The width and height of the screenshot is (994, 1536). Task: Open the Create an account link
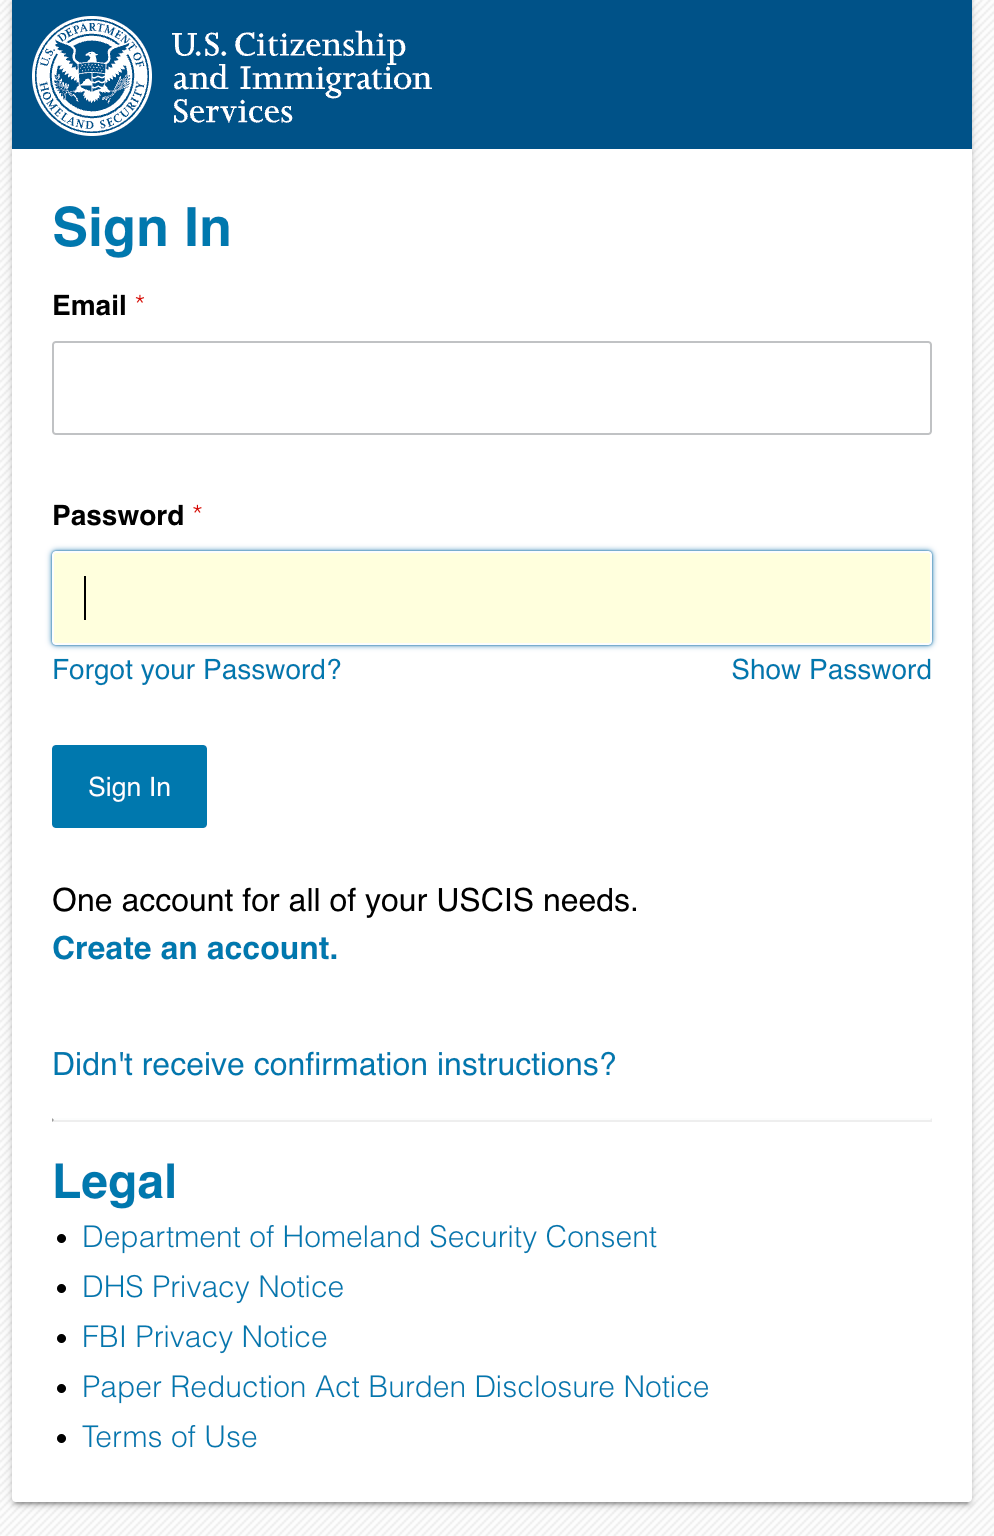[x=195, y=948]
